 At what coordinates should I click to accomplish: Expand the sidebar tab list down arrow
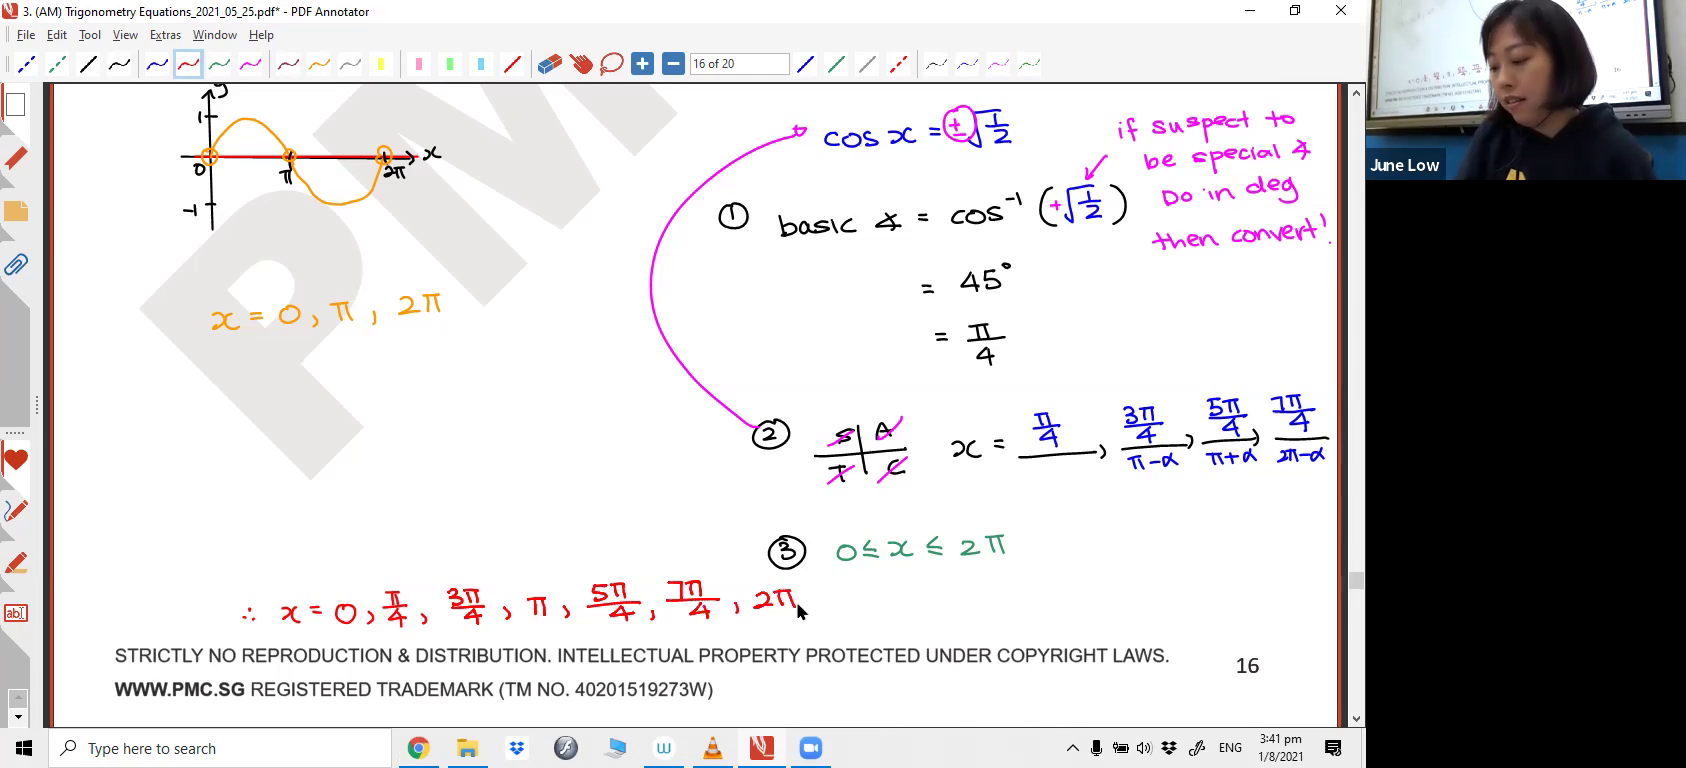tap(17, 718)
